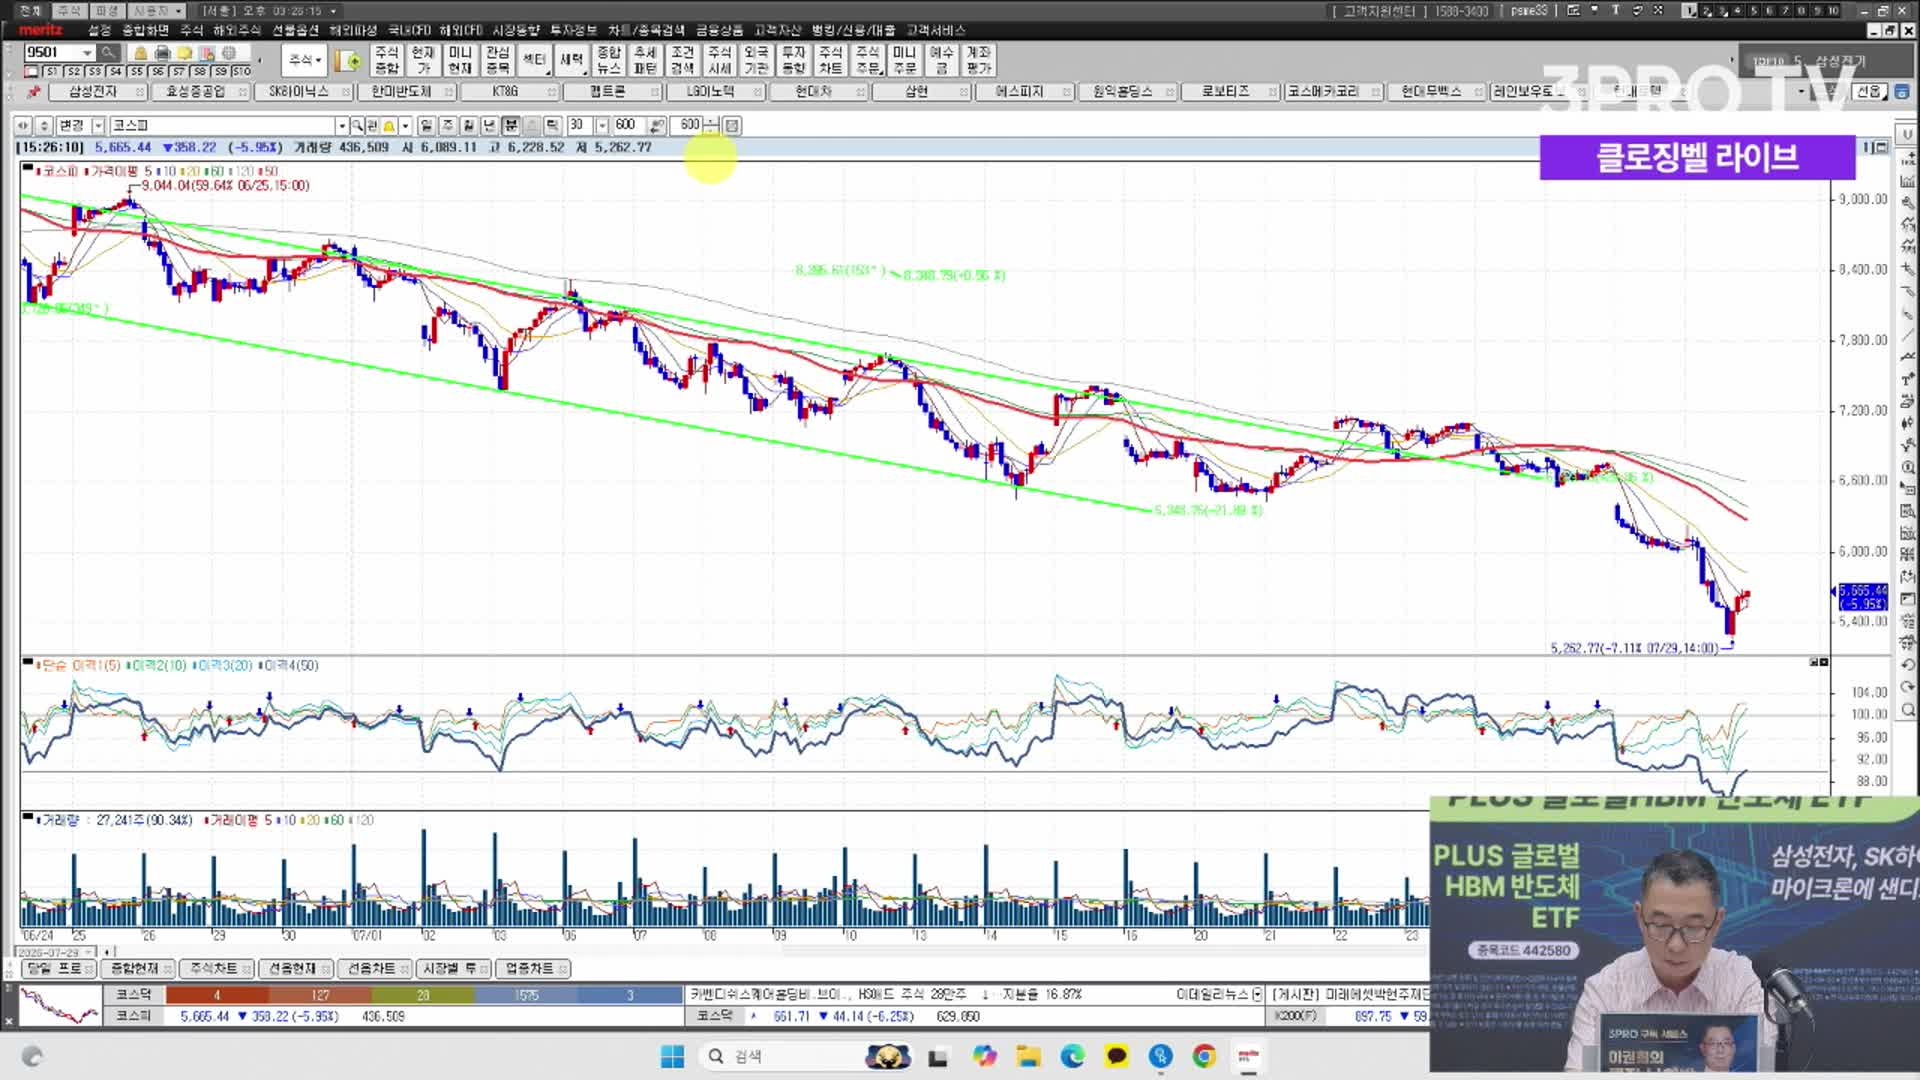Click the lock icon in the top toolbar
This screenshot has height=1080, width=1920.
click(x=141, y=53)
